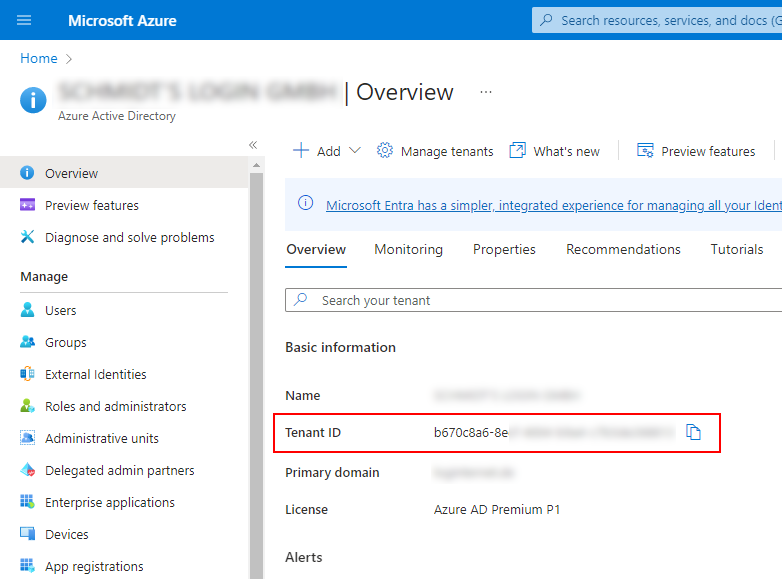Screen dimensions: 782x579
Task: Switch to the Monitoring tab
Action: (x=408, y=249)
